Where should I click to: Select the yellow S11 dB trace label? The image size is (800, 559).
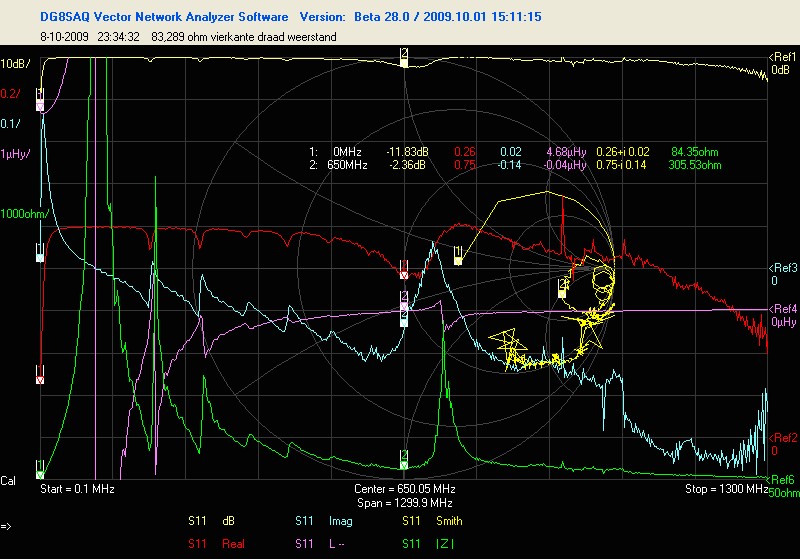click(x=211, y=521)
